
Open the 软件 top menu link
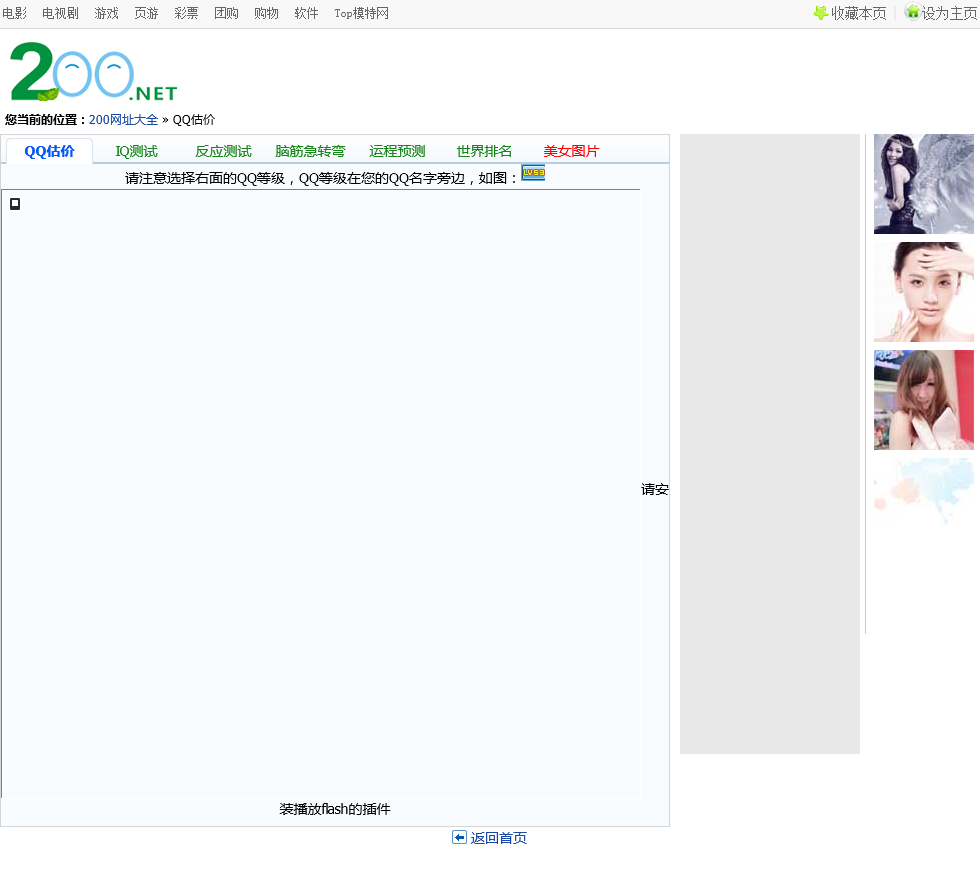(306, 13)
